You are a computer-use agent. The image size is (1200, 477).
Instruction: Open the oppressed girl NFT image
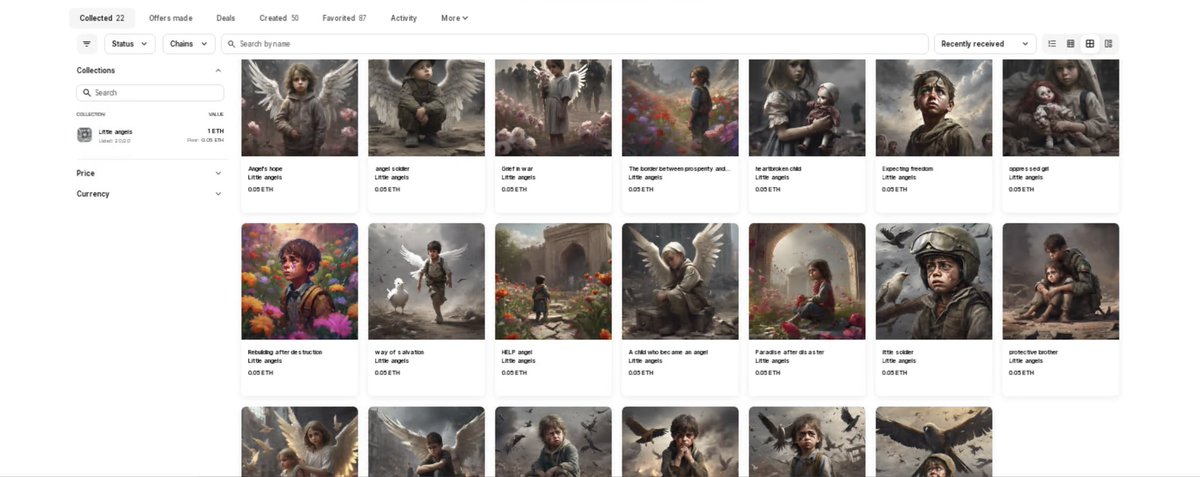coord(1061,107)
